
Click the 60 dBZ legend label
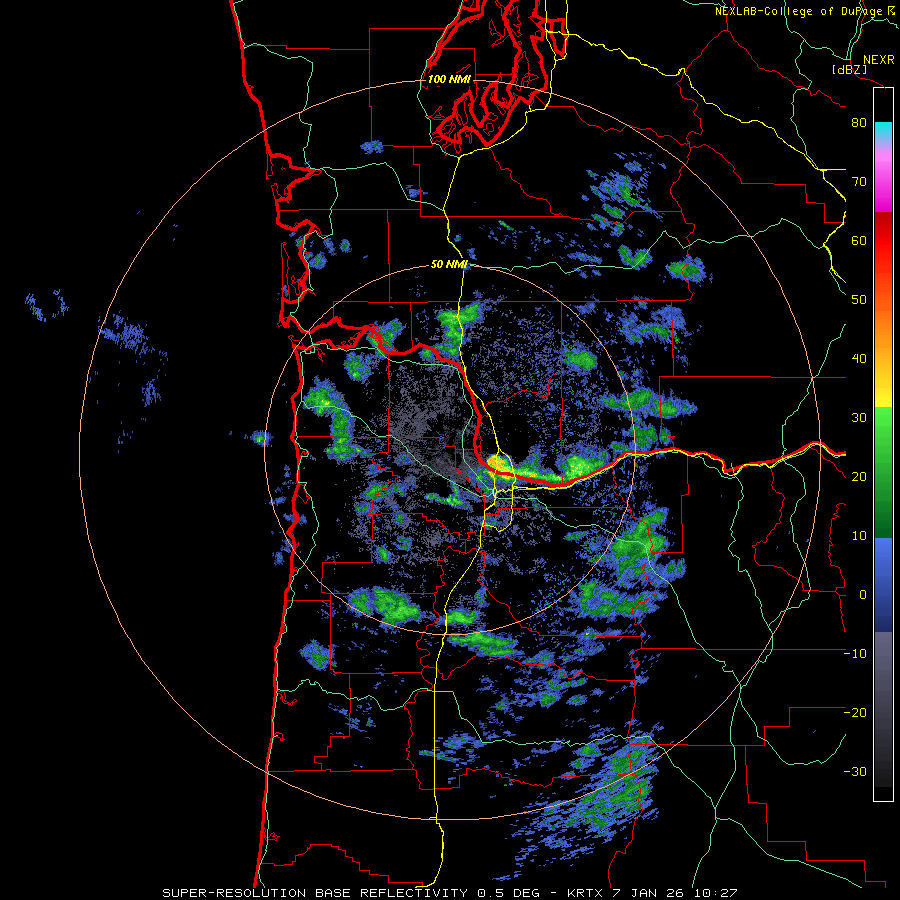[x=859, y=240]
